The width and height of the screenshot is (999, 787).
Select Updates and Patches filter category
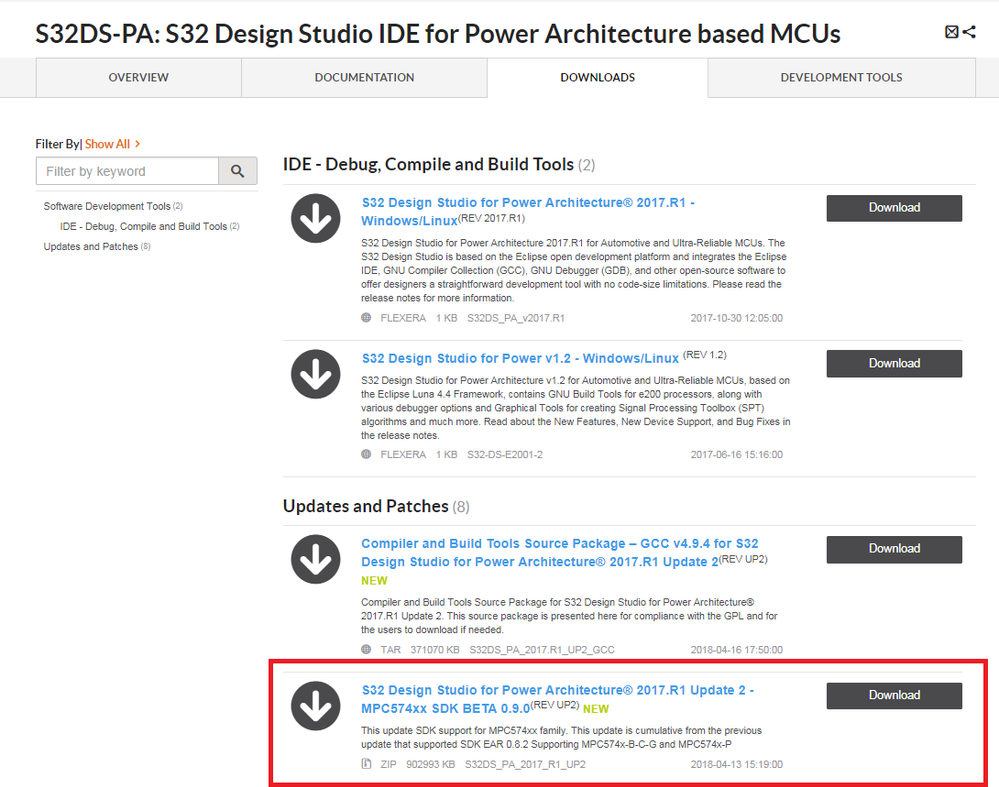91,247
